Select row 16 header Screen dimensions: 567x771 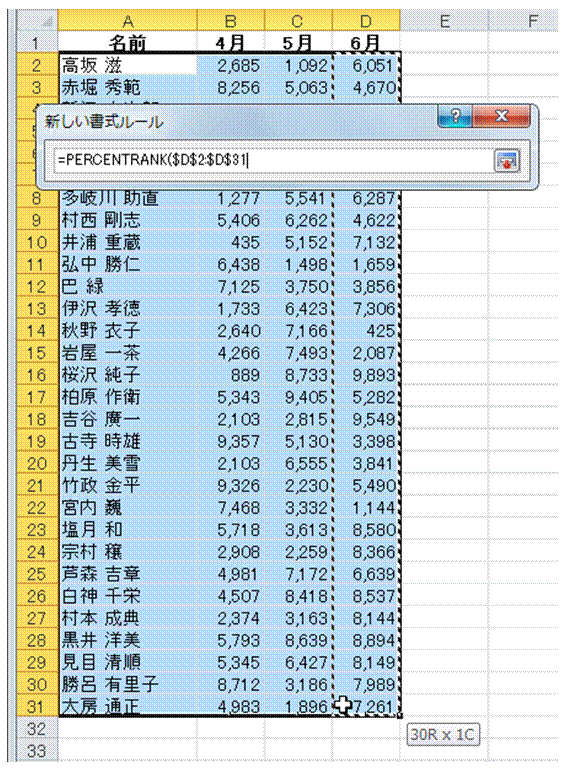(37, 375)
